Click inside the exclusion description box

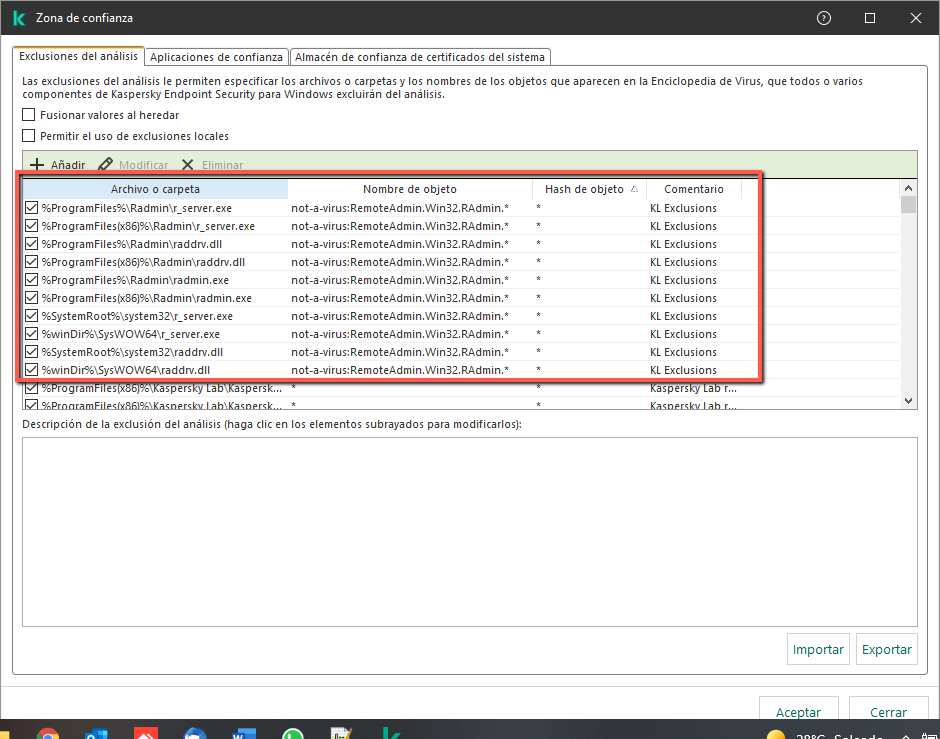point(470,532)
